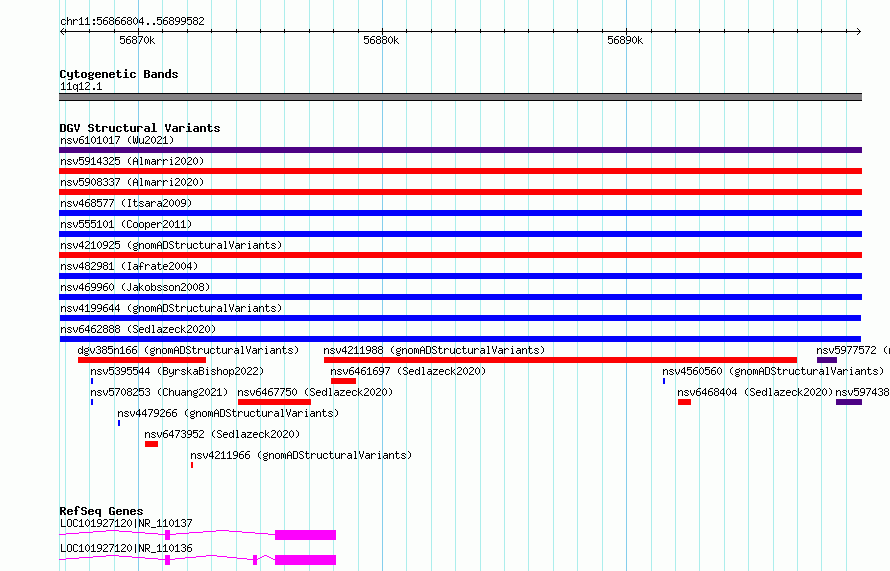This screenshot has width=890, height=571.
Task: Open the nsv482981 (Iafrate2004) entry
Action: coord(129,266)
